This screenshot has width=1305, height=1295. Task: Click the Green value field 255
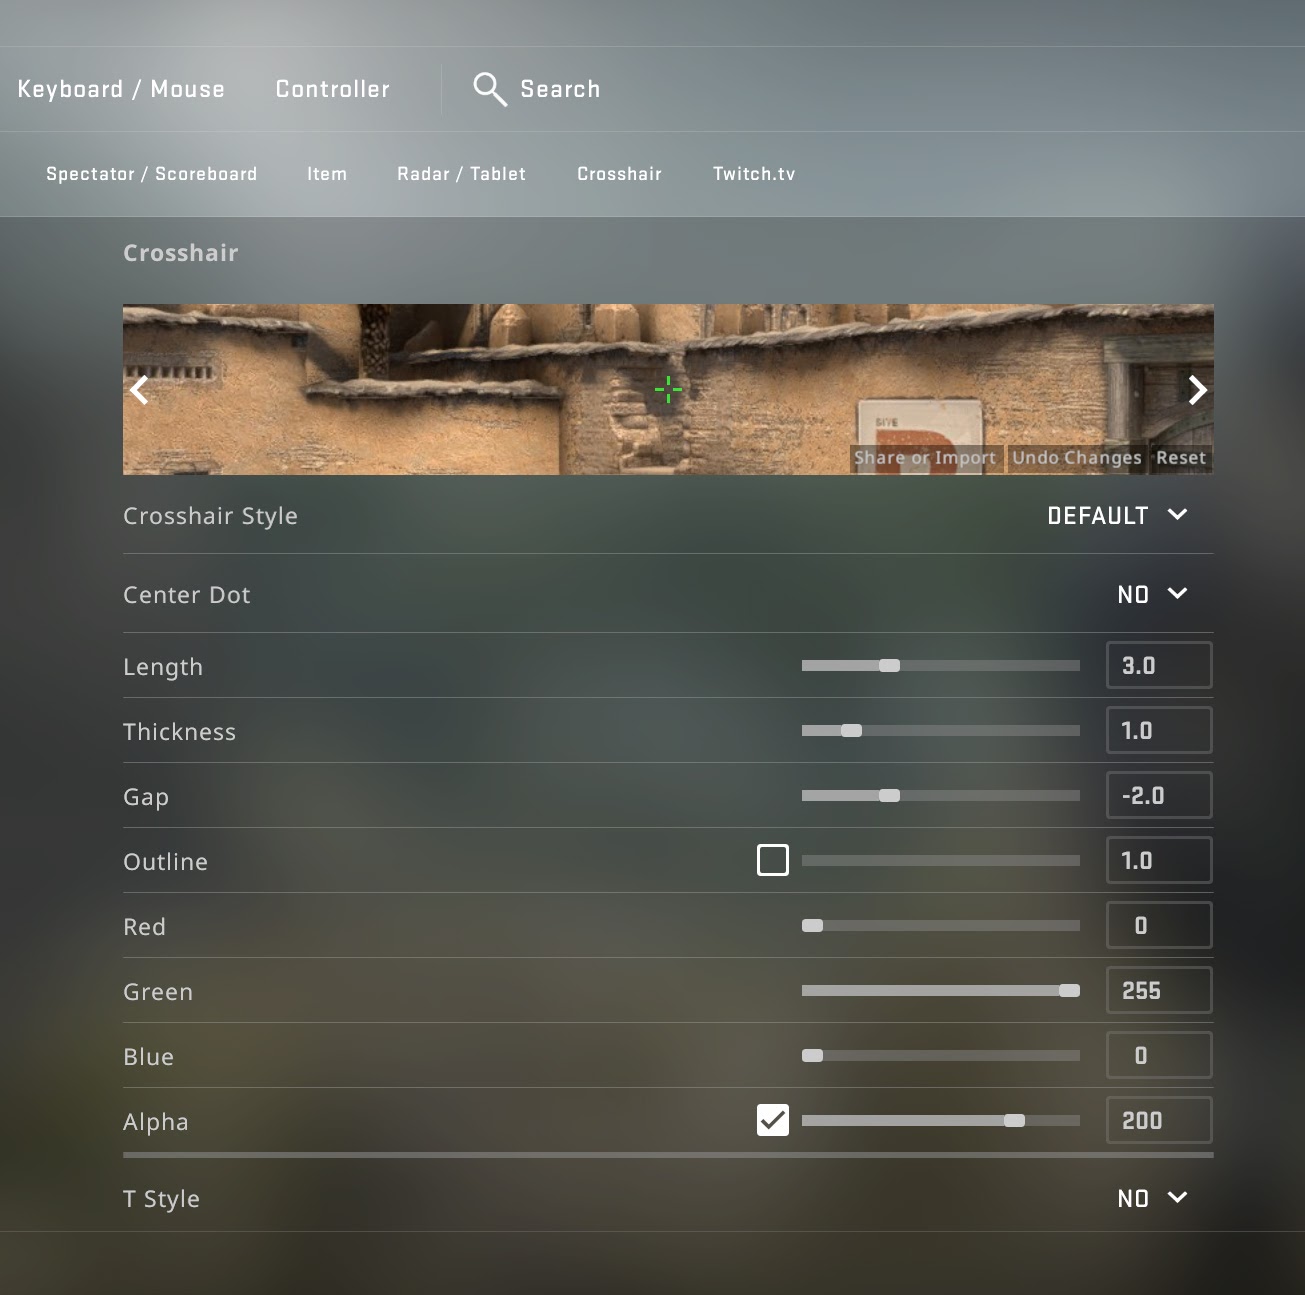click(1159, 991)
